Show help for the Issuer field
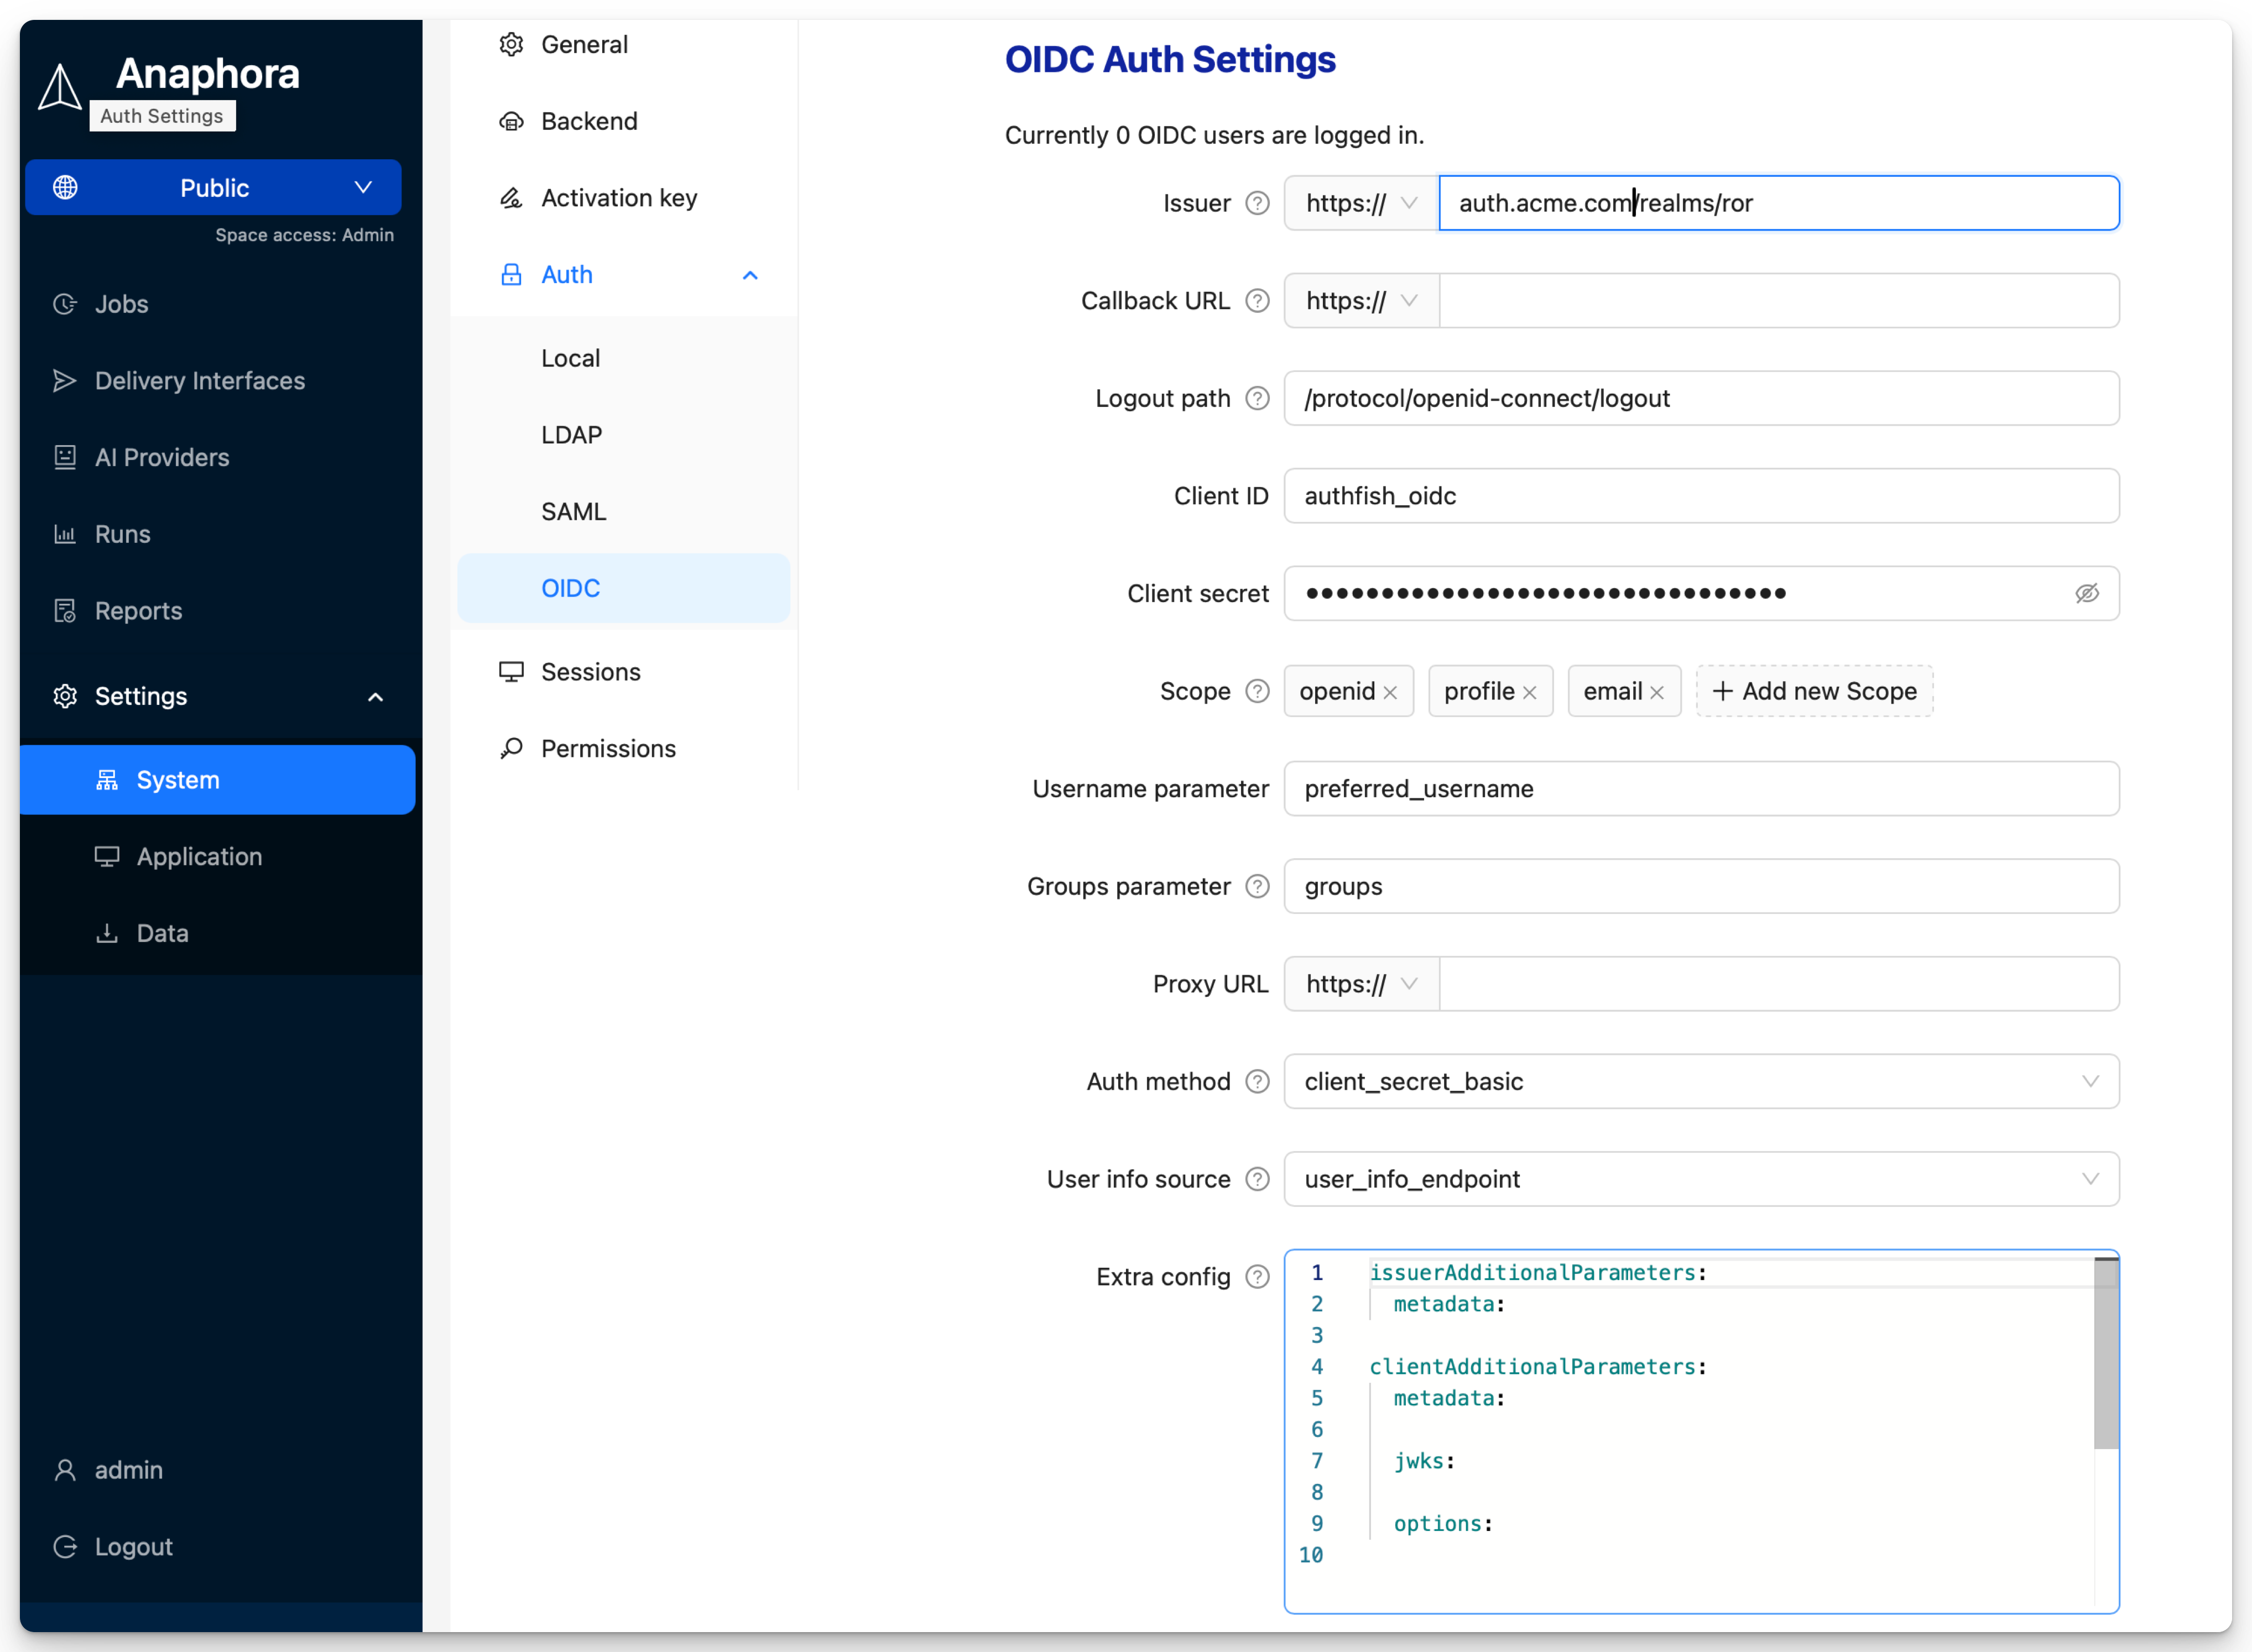2252x1652 pixels. click(1256, 203)
